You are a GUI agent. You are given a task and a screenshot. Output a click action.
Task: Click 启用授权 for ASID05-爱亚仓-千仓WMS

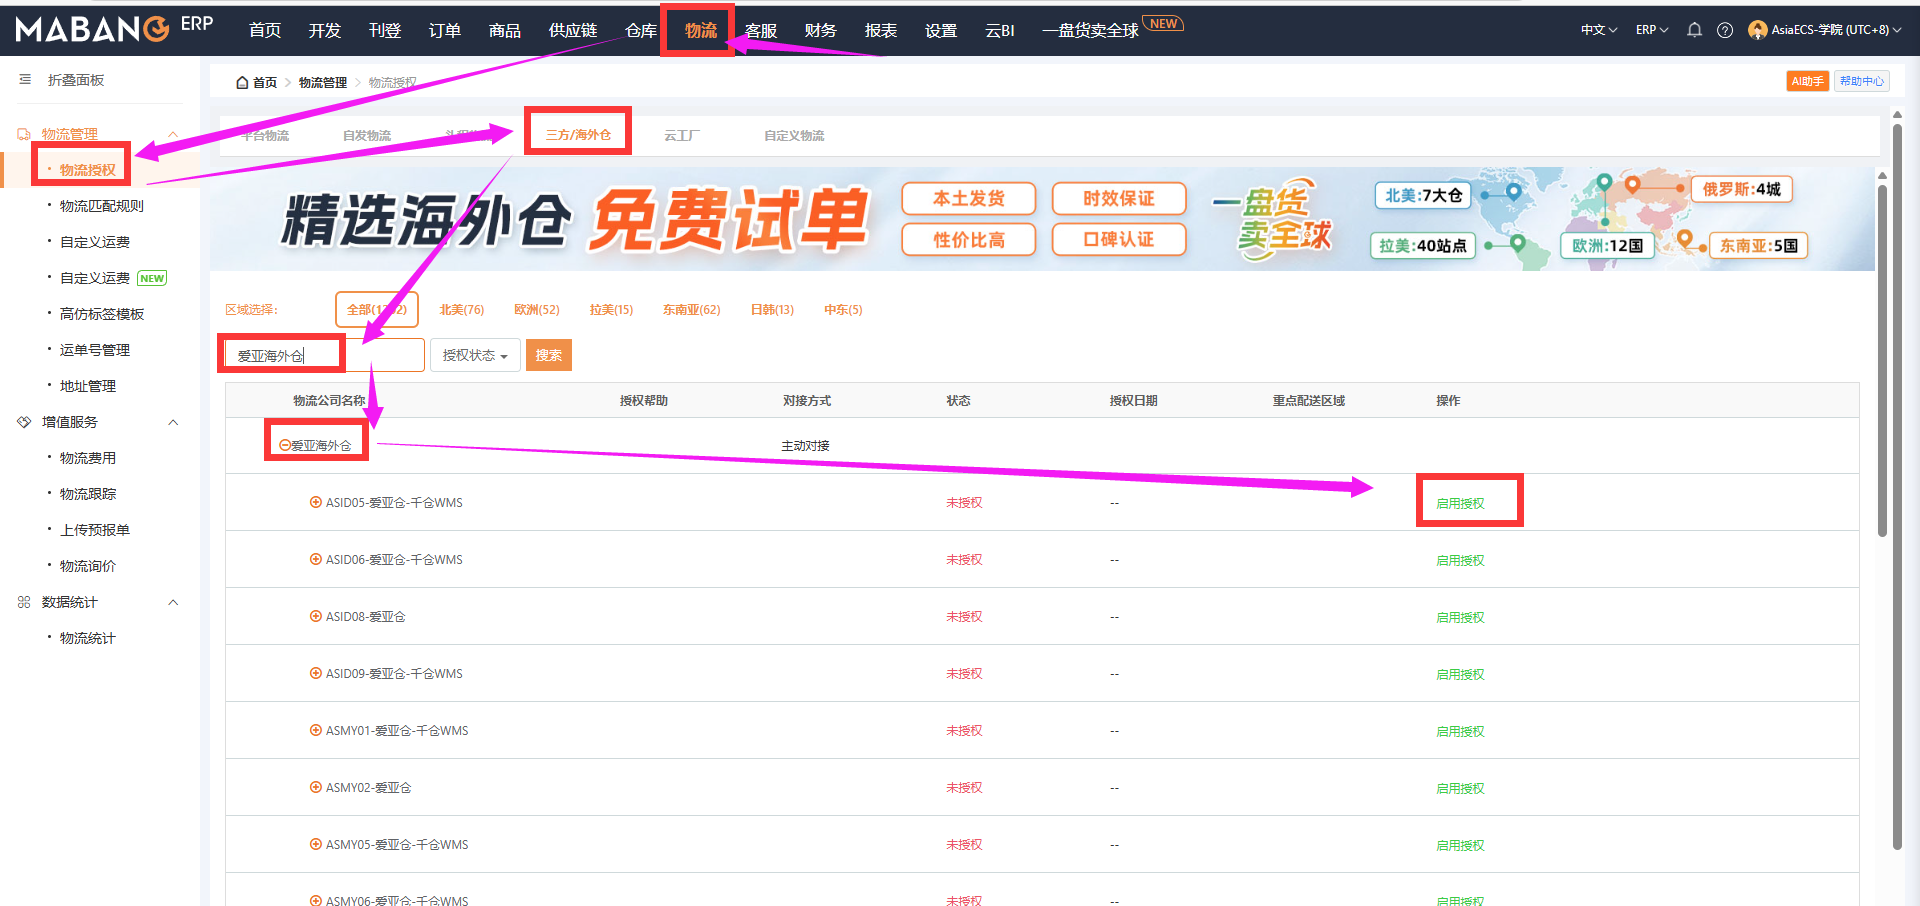tap(1460, 504)
